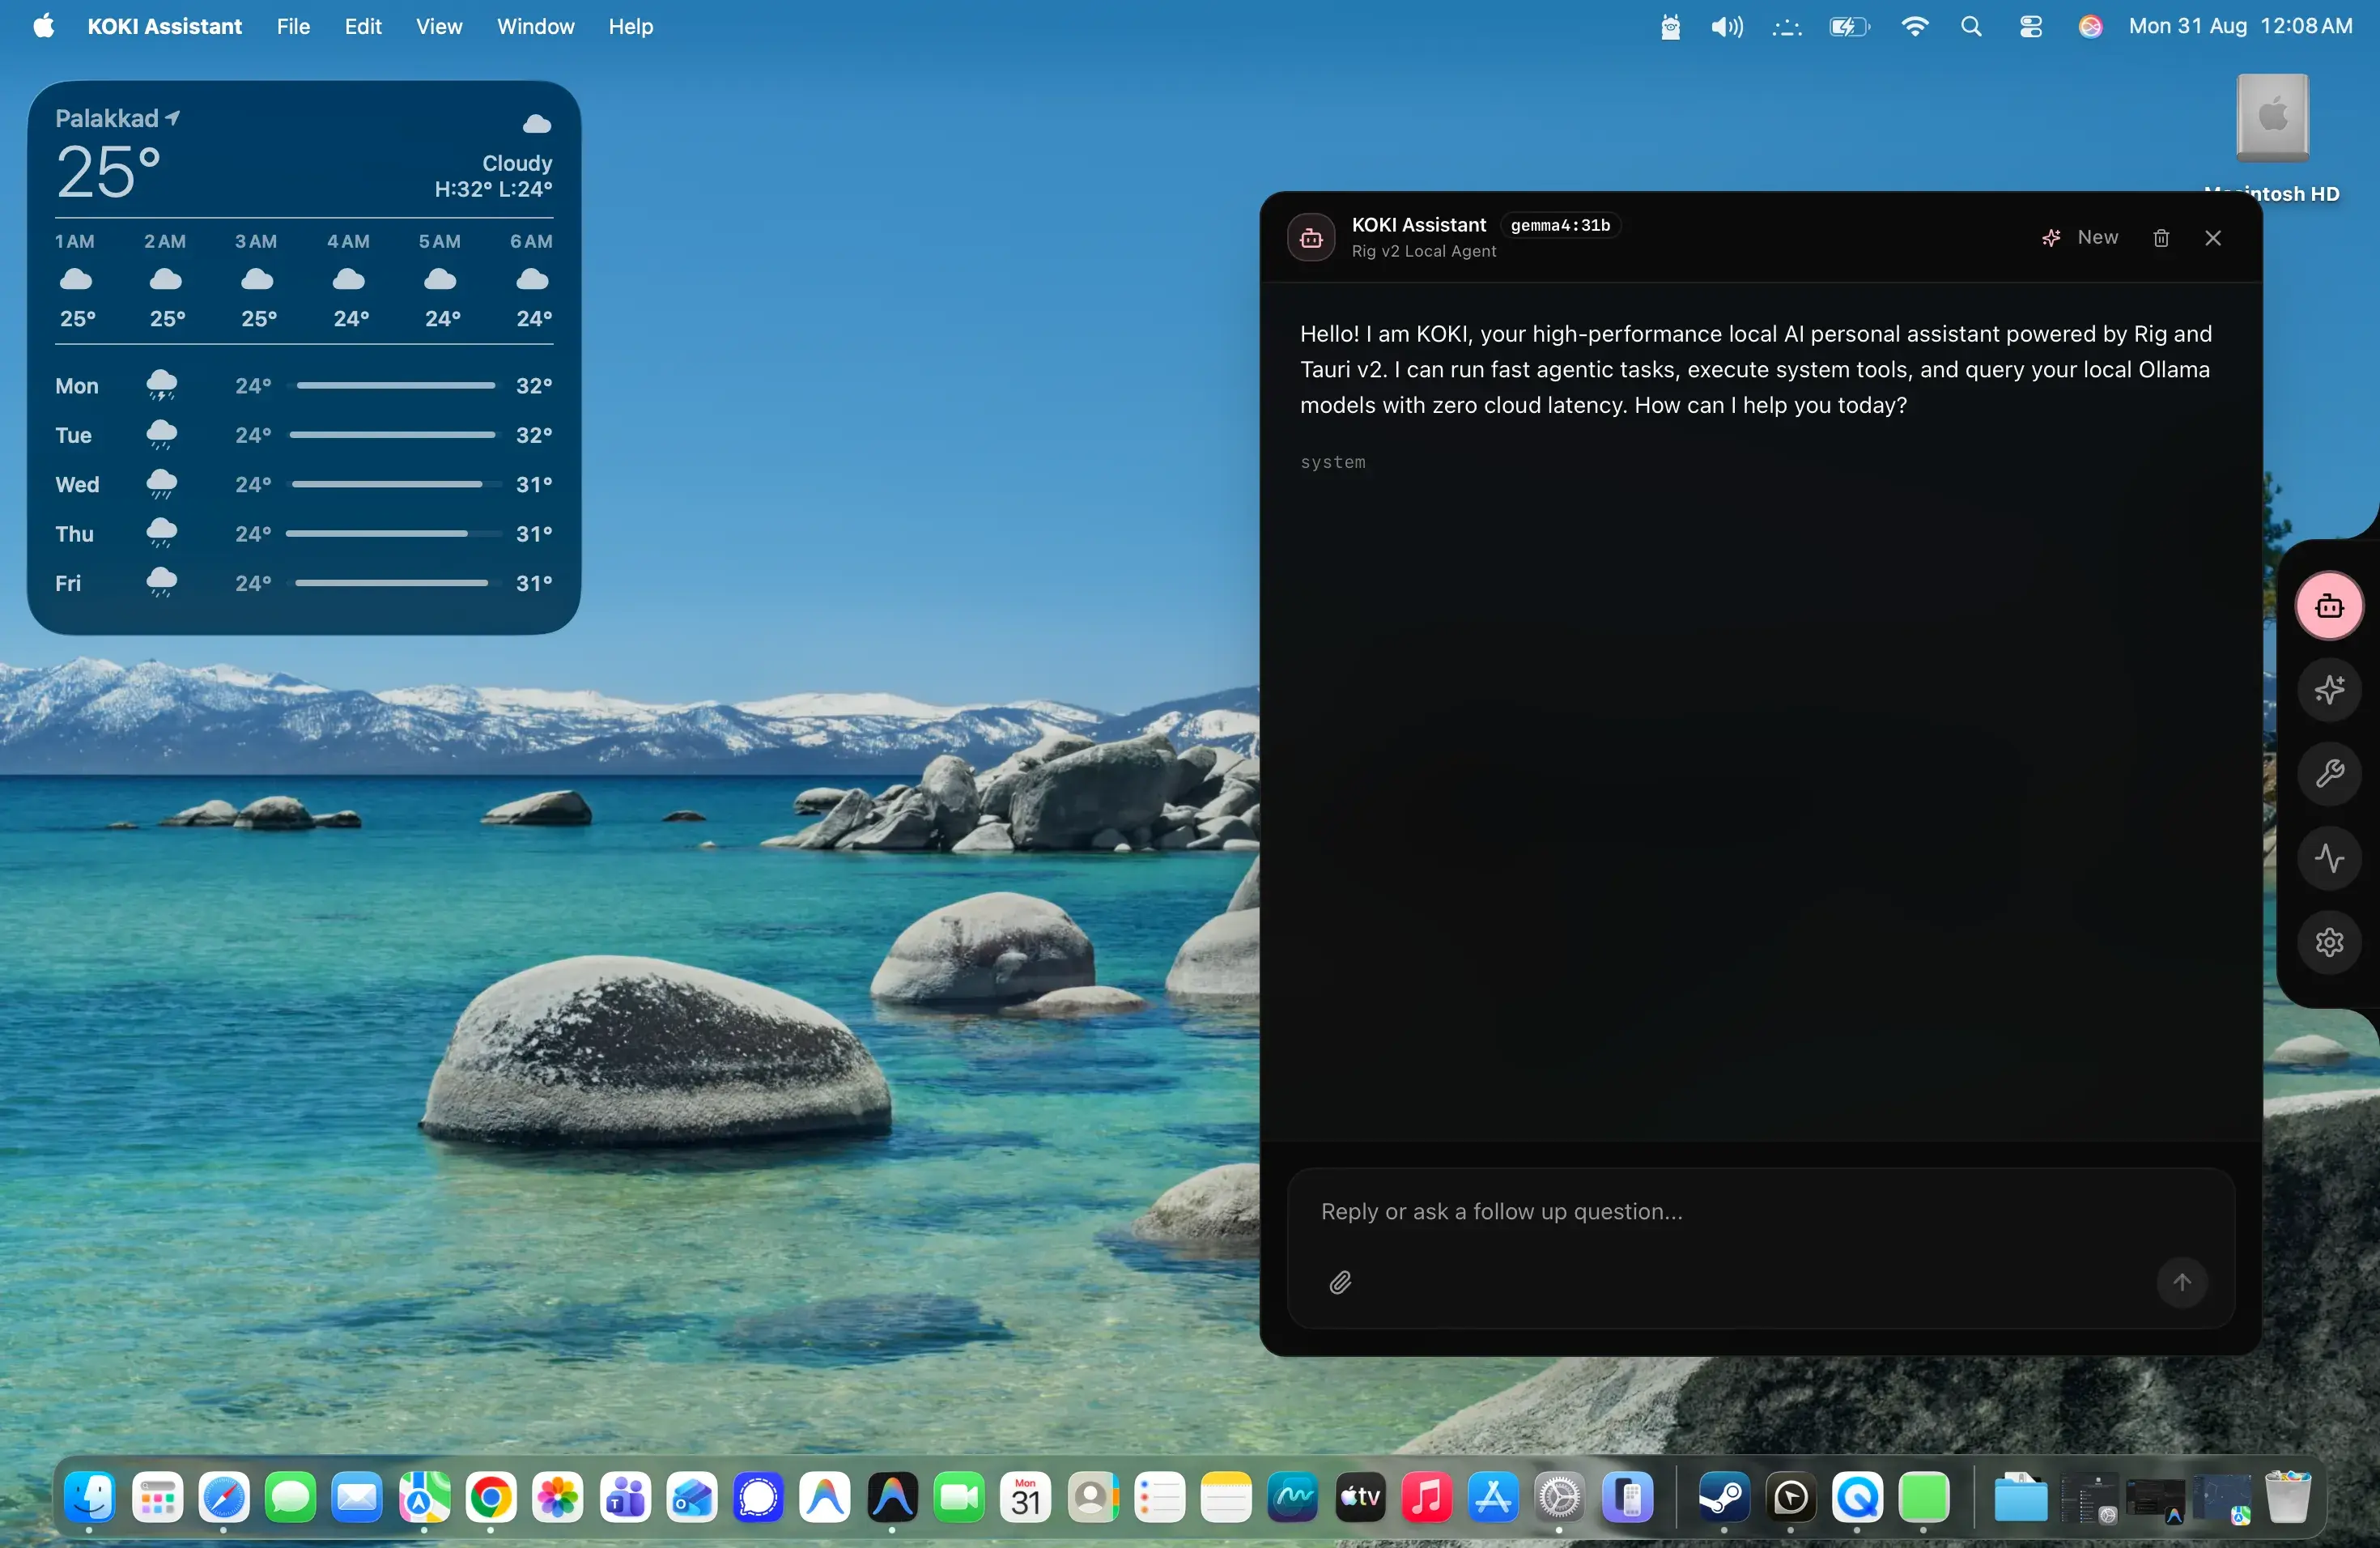Open Spotlight search in menu bar

[x=1971, y=27]
